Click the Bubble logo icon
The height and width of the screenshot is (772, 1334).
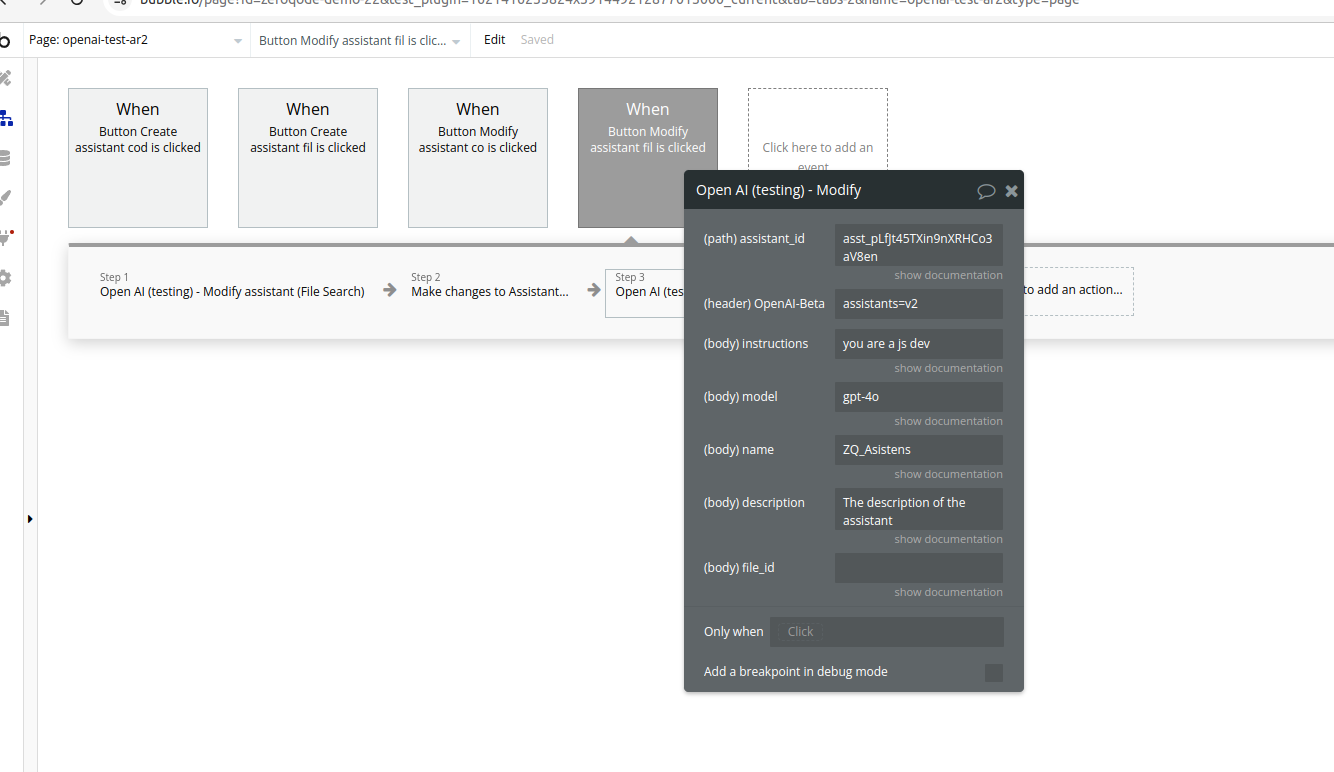[x=5, y=41]
